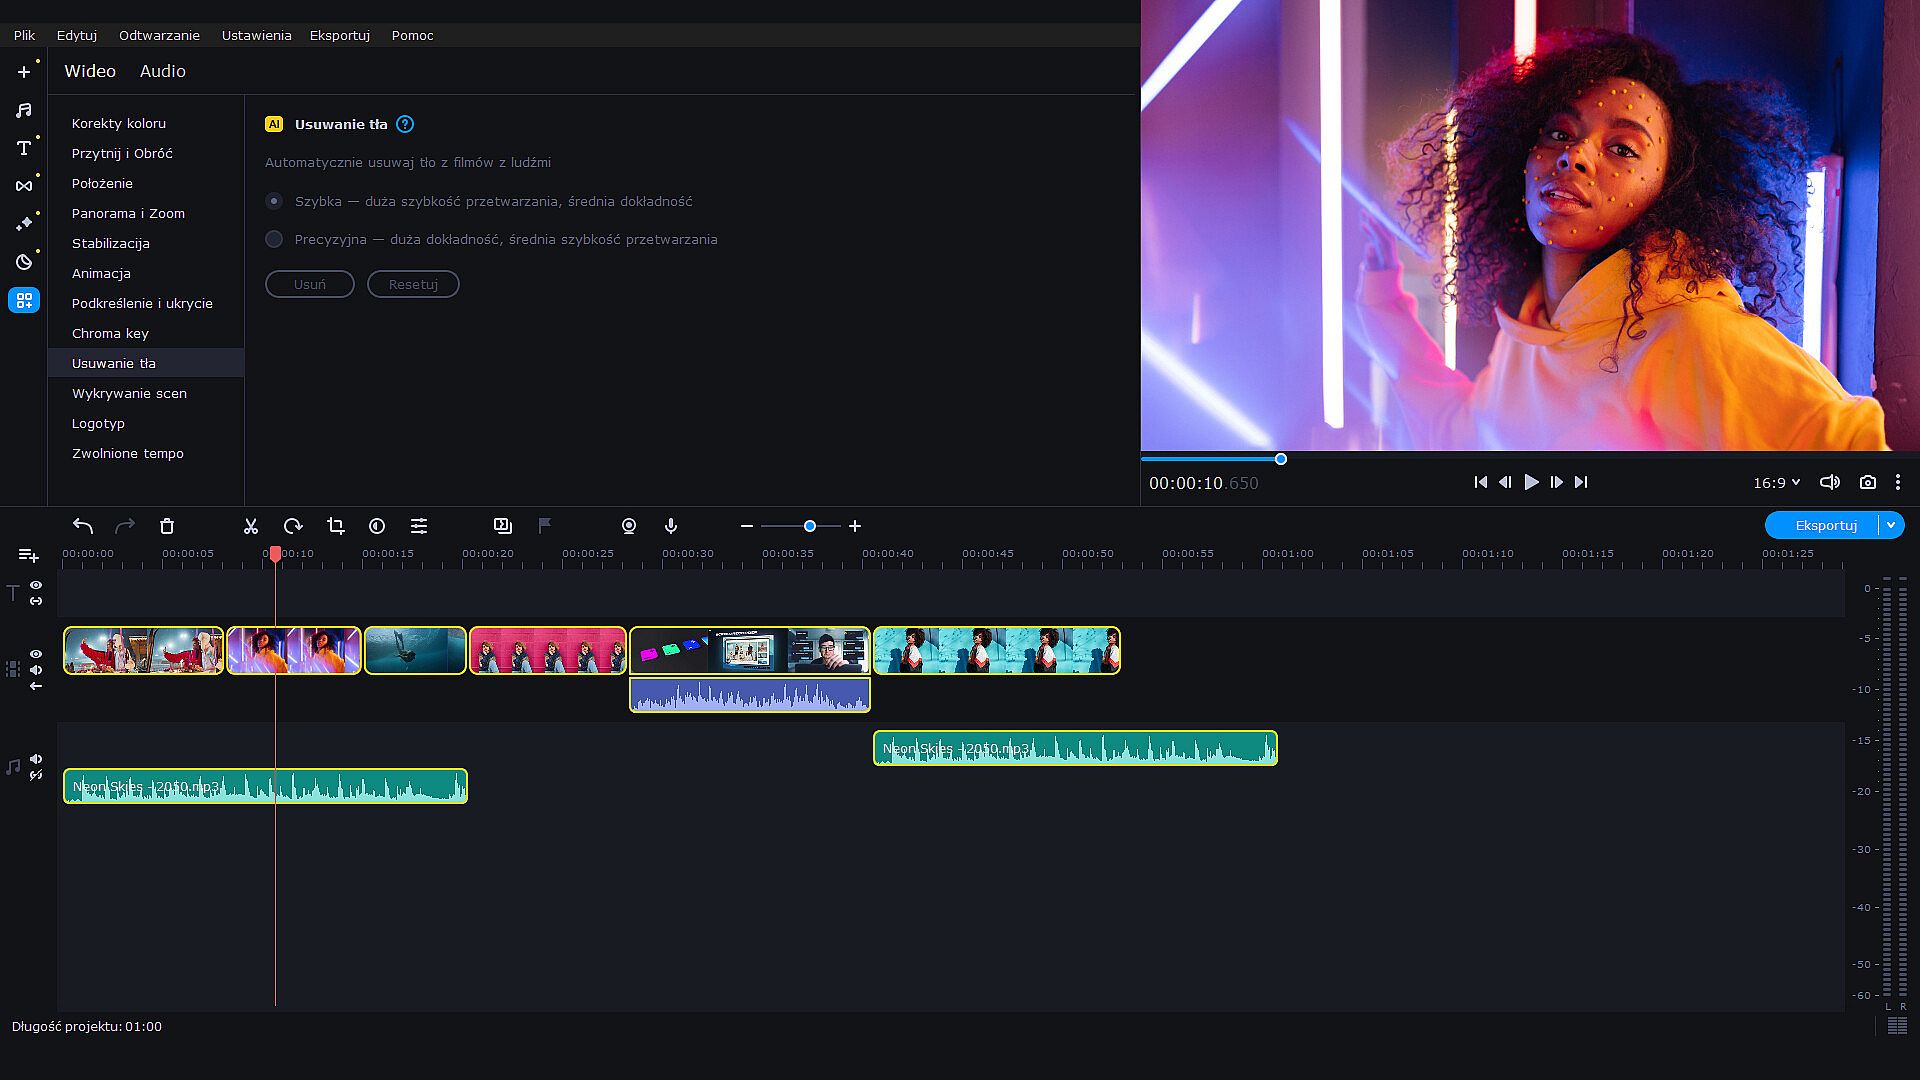Open the Eksportuj dropdown arrow

tap(1891, 525)
